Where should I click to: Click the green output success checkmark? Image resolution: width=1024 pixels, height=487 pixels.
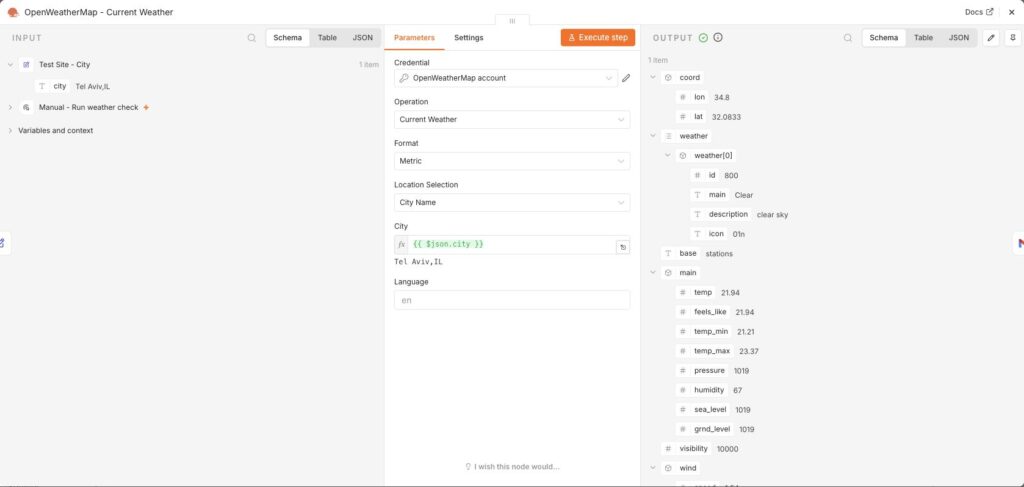703,38
